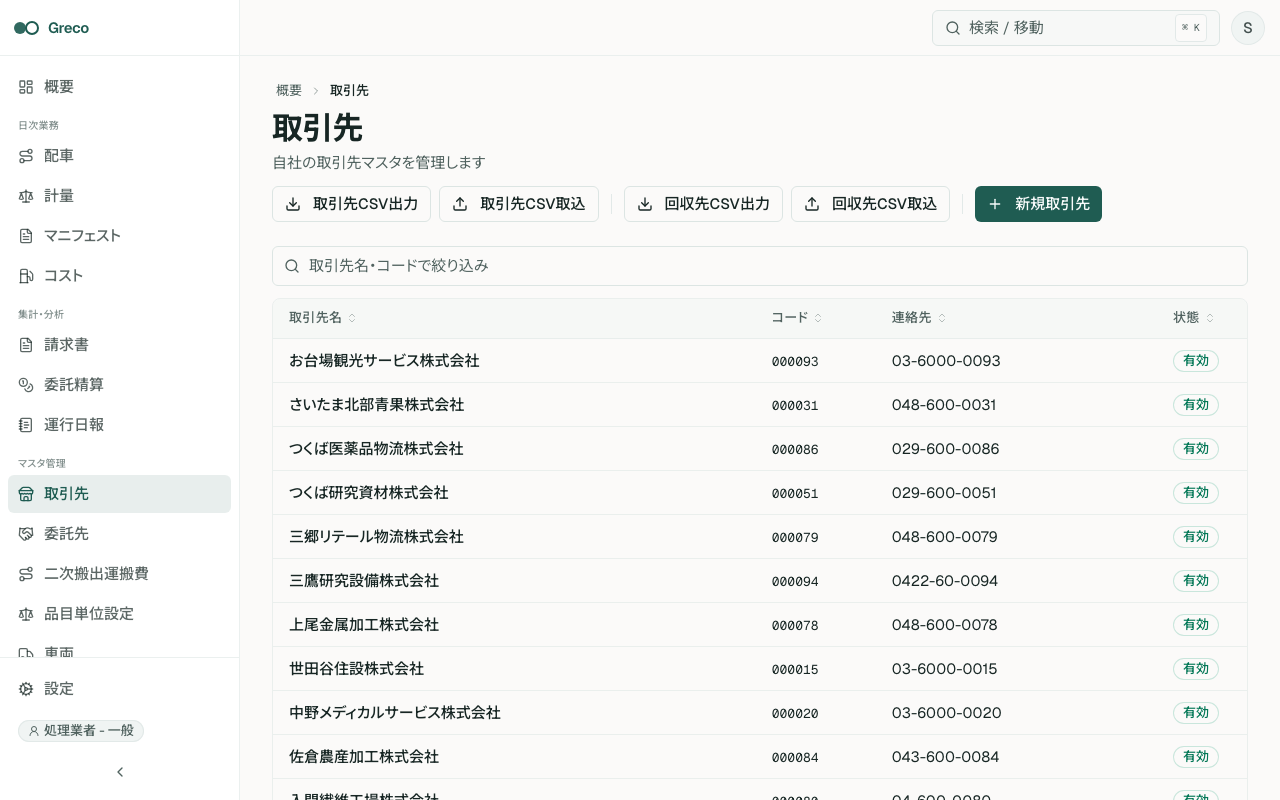Click the 概要 breadcrumb link
1280x800 pixels.
[289, 90]
